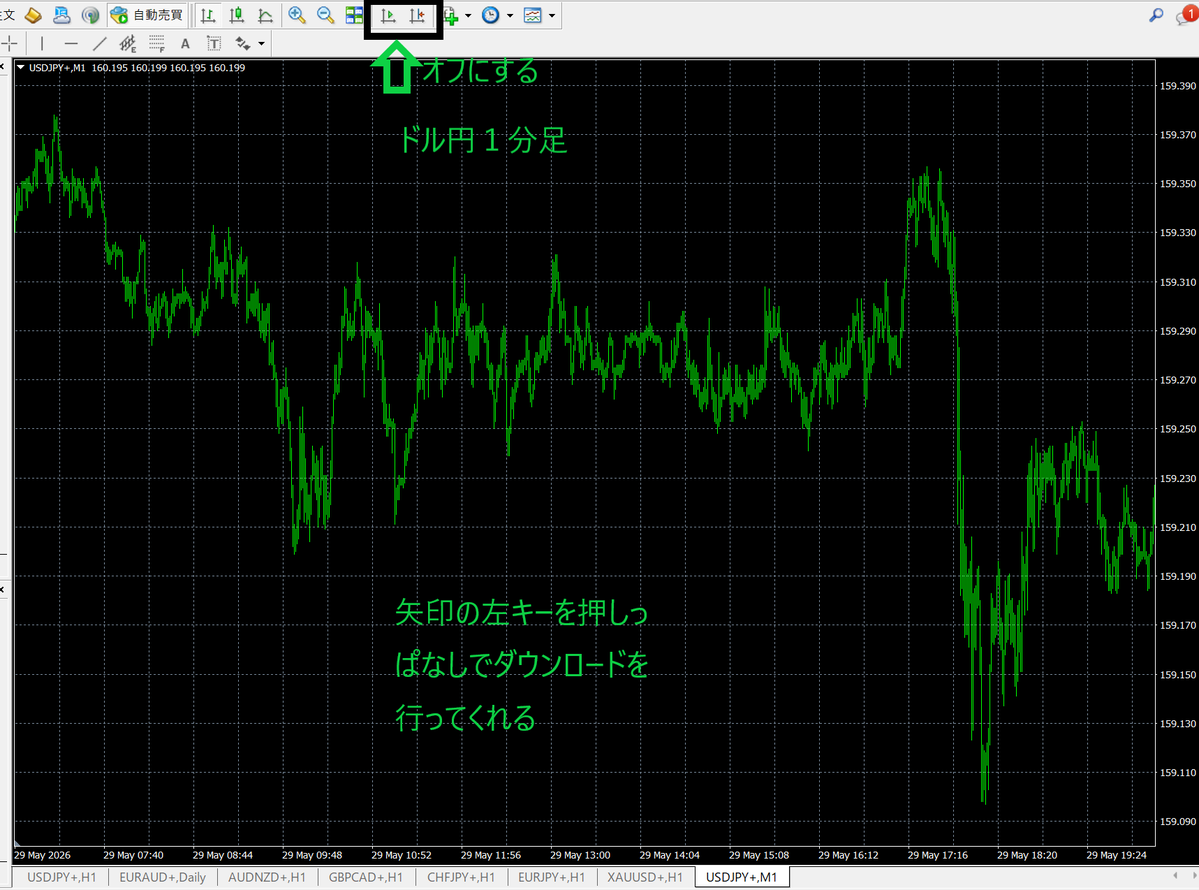Click the 29 May 19:24 time label
Image resolution: width=1199 pixels, height=890 pixels.
coord(1116,855)
